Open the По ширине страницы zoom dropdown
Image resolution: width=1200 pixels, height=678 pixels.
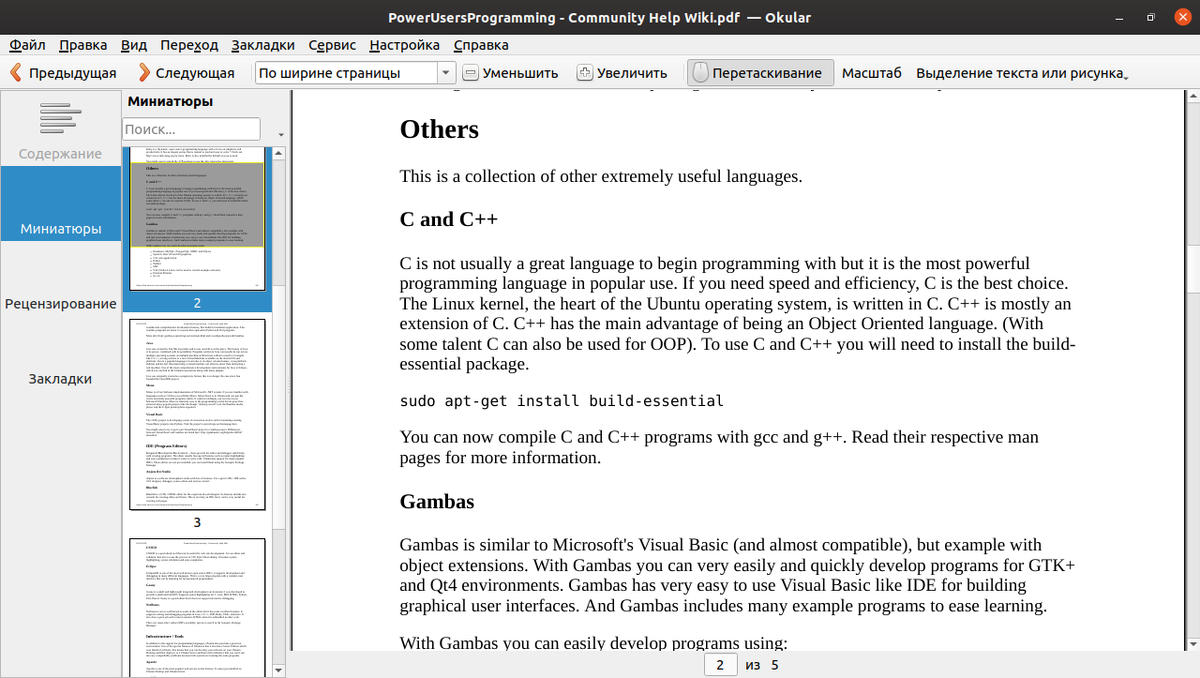tap(355, 73)
